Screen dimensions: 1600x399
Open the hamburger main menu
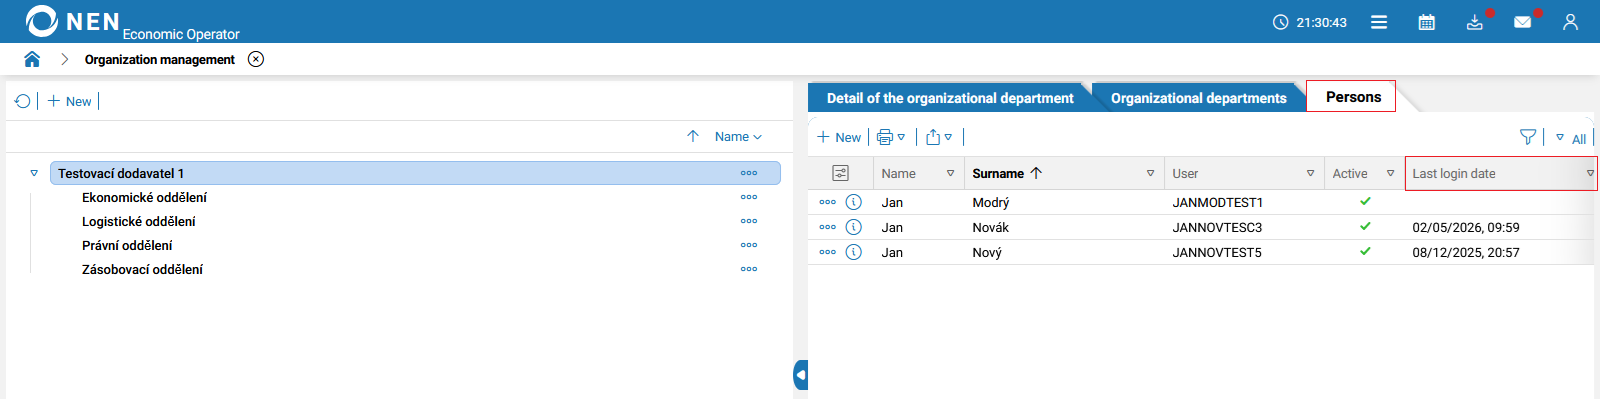tap(1378, 22)
